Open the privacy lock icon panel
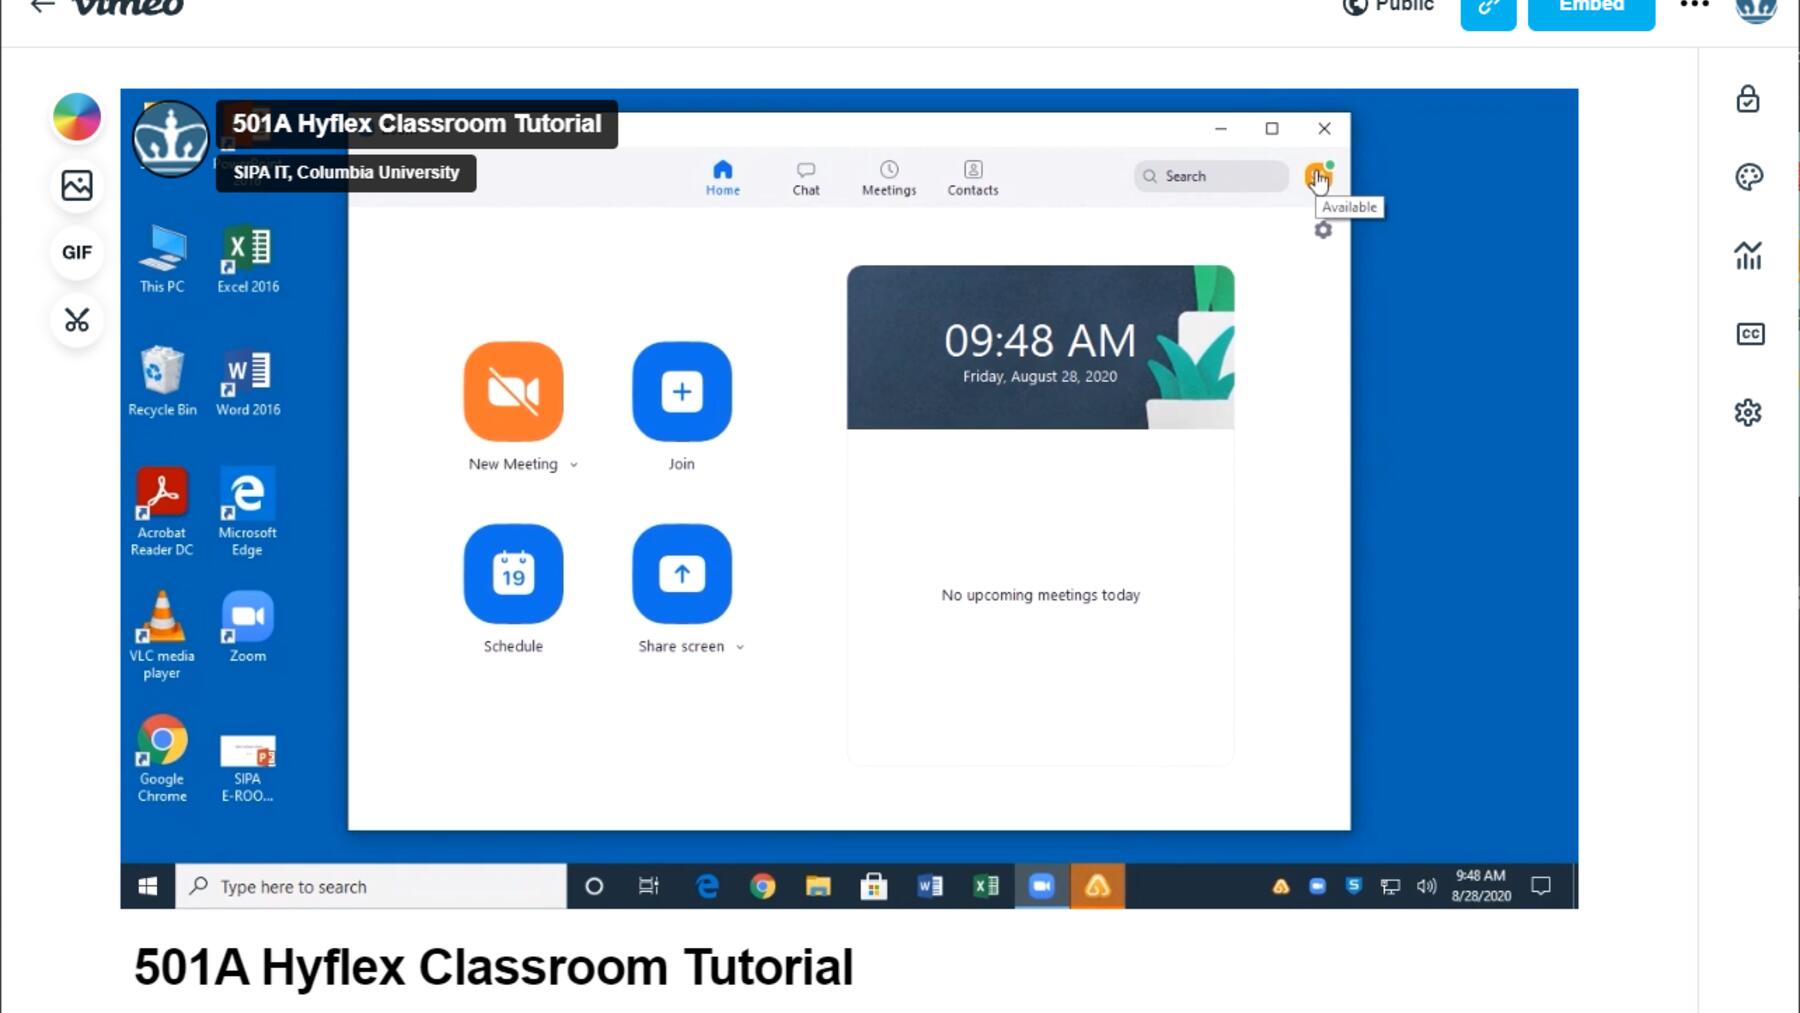The height and width of the screenshot is (1013, 1800). pyautogui.click(x=1748, y=99)
